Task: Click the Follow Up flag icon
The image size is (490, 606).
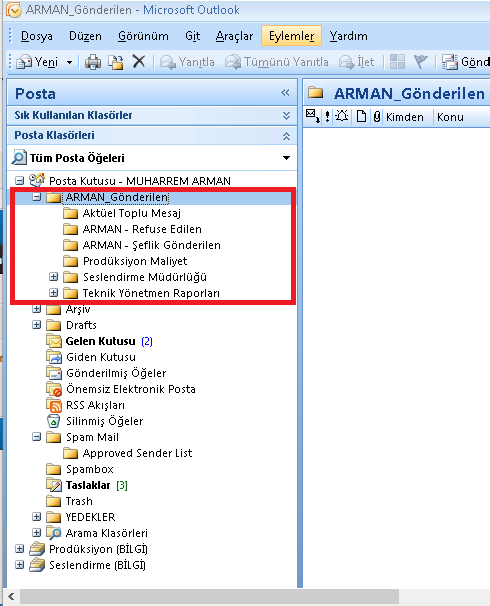Action: coord(420,61)
